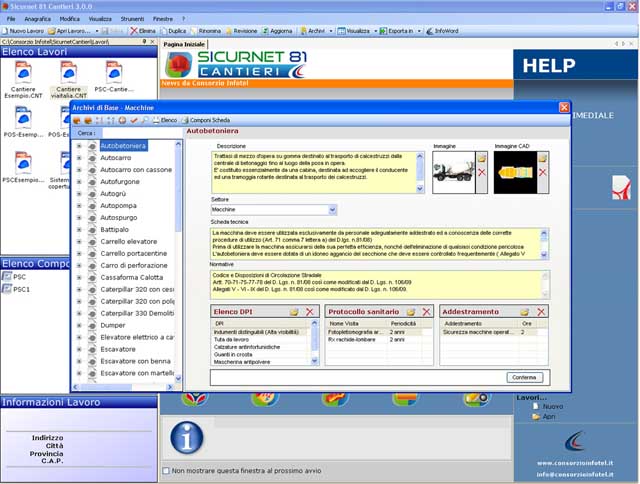This screenshot has height=484, width=640.
Task: Click www.consorzioinfotel.it link
Action: click(x=575, y=463)
